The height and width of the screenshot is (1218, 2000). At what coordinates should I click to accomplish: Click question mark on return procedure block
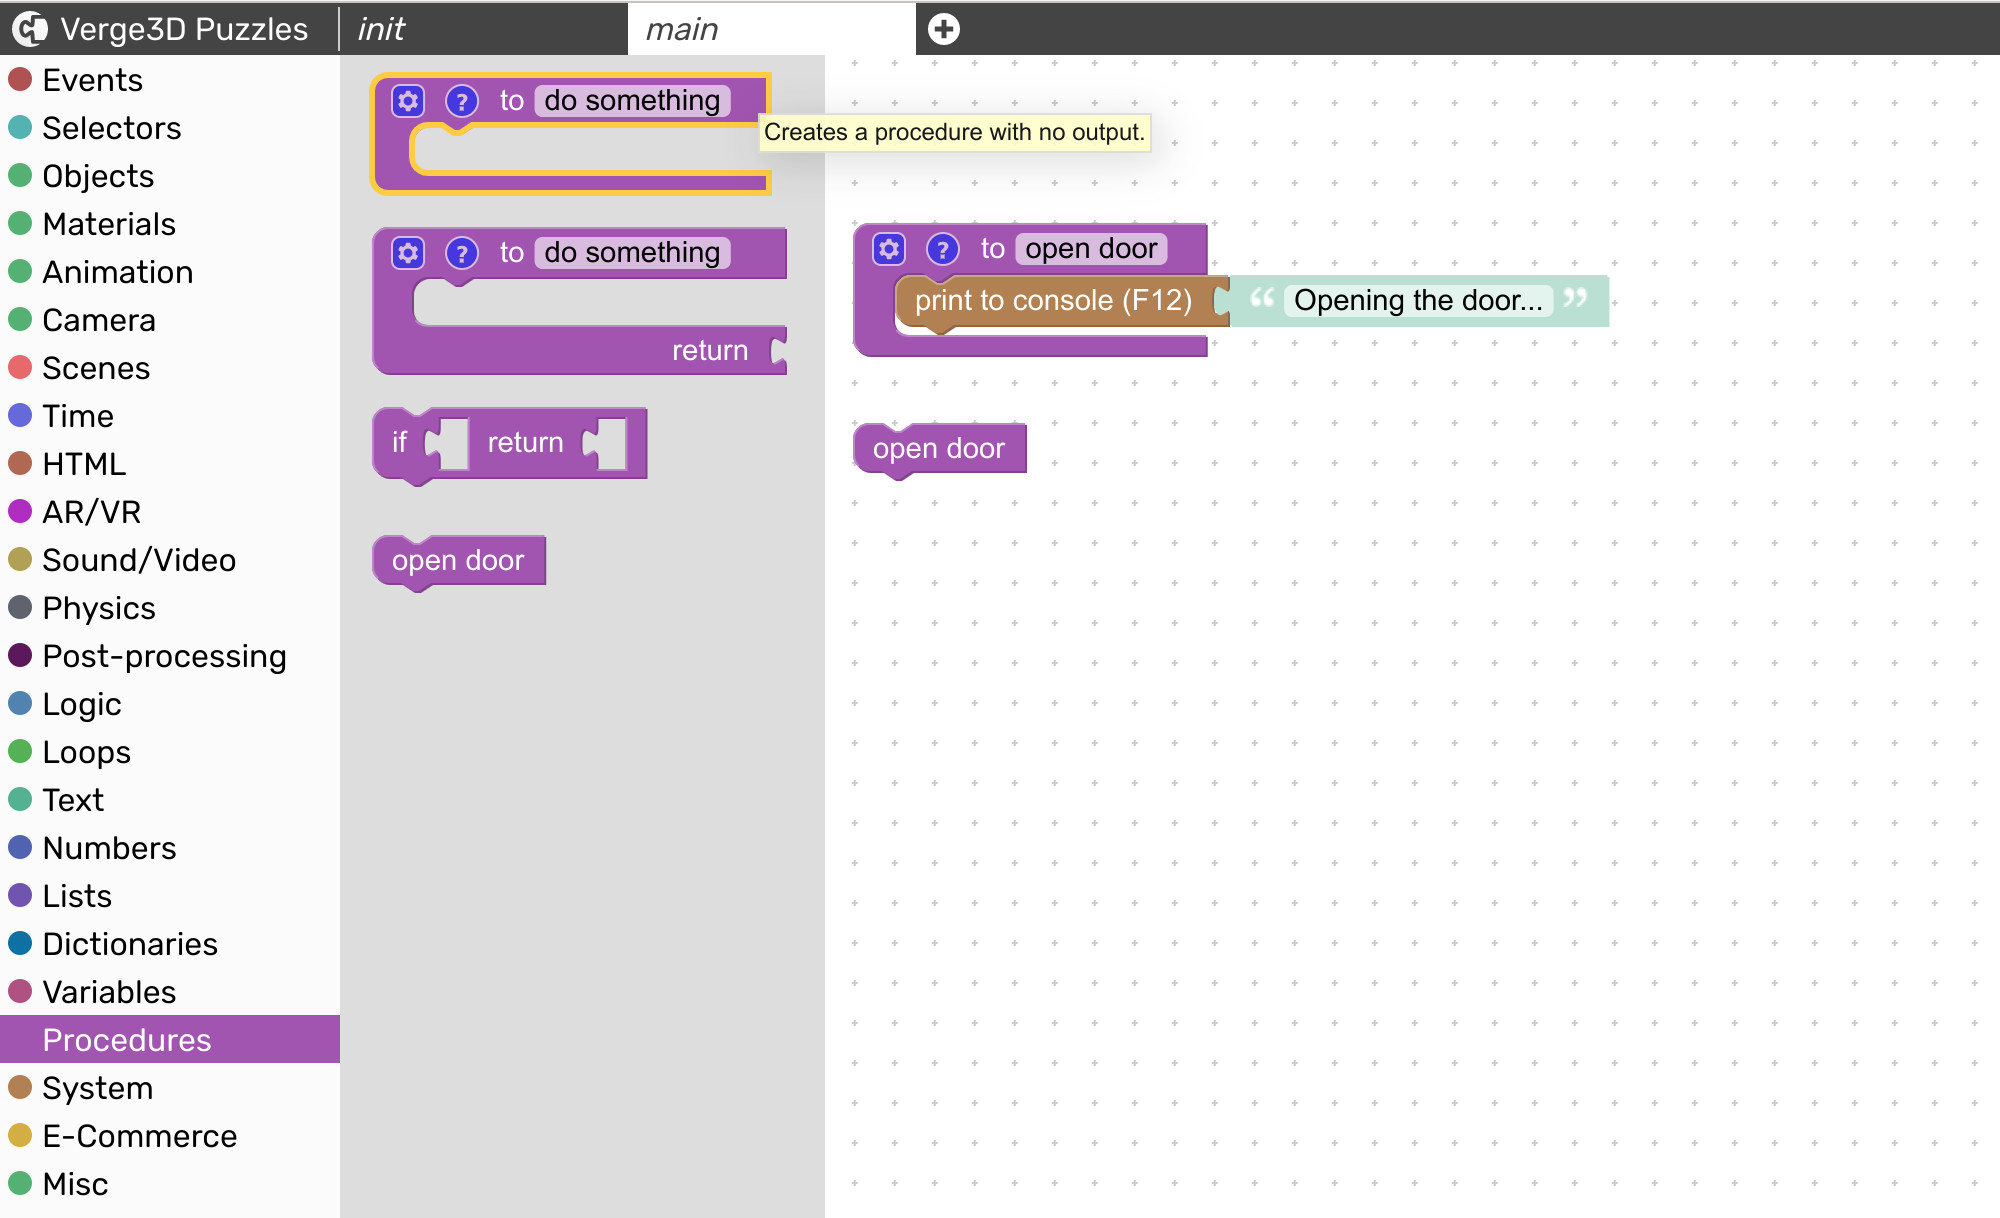(x=461, y=253)
